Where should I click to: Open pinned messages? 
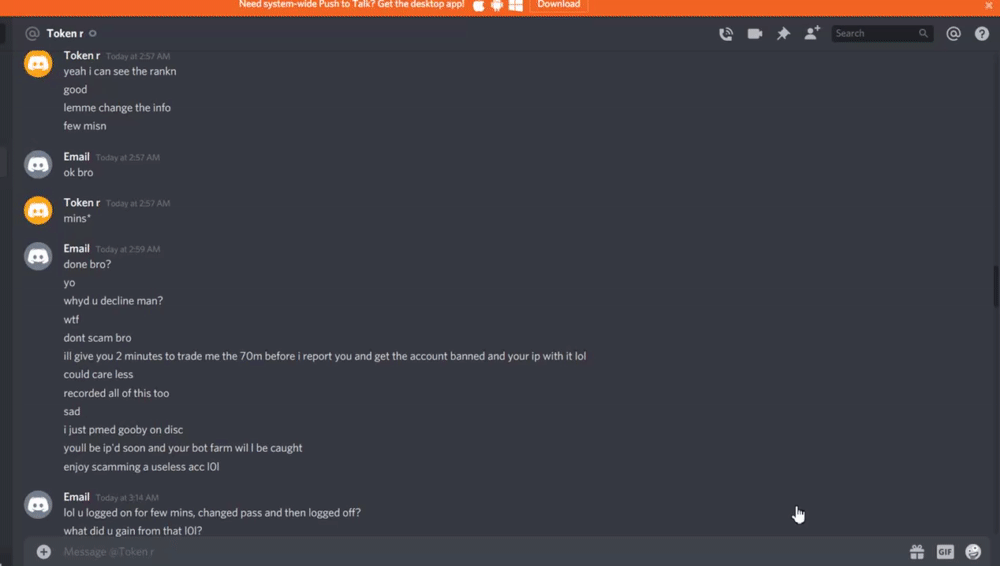tap(783, 34)
